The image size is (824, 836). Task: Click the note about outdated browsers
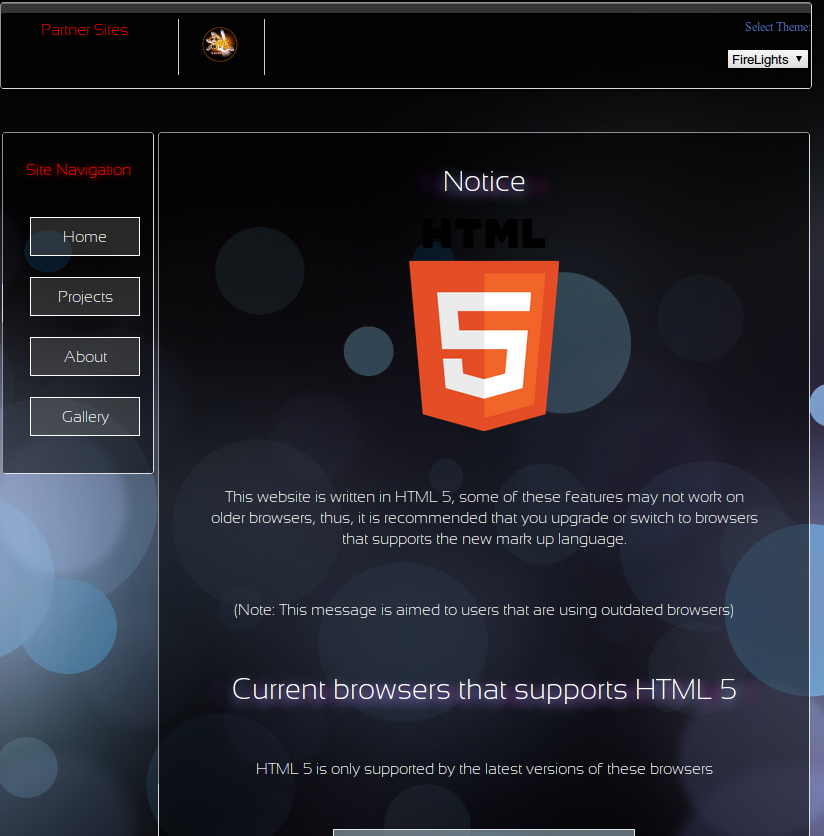484,610
